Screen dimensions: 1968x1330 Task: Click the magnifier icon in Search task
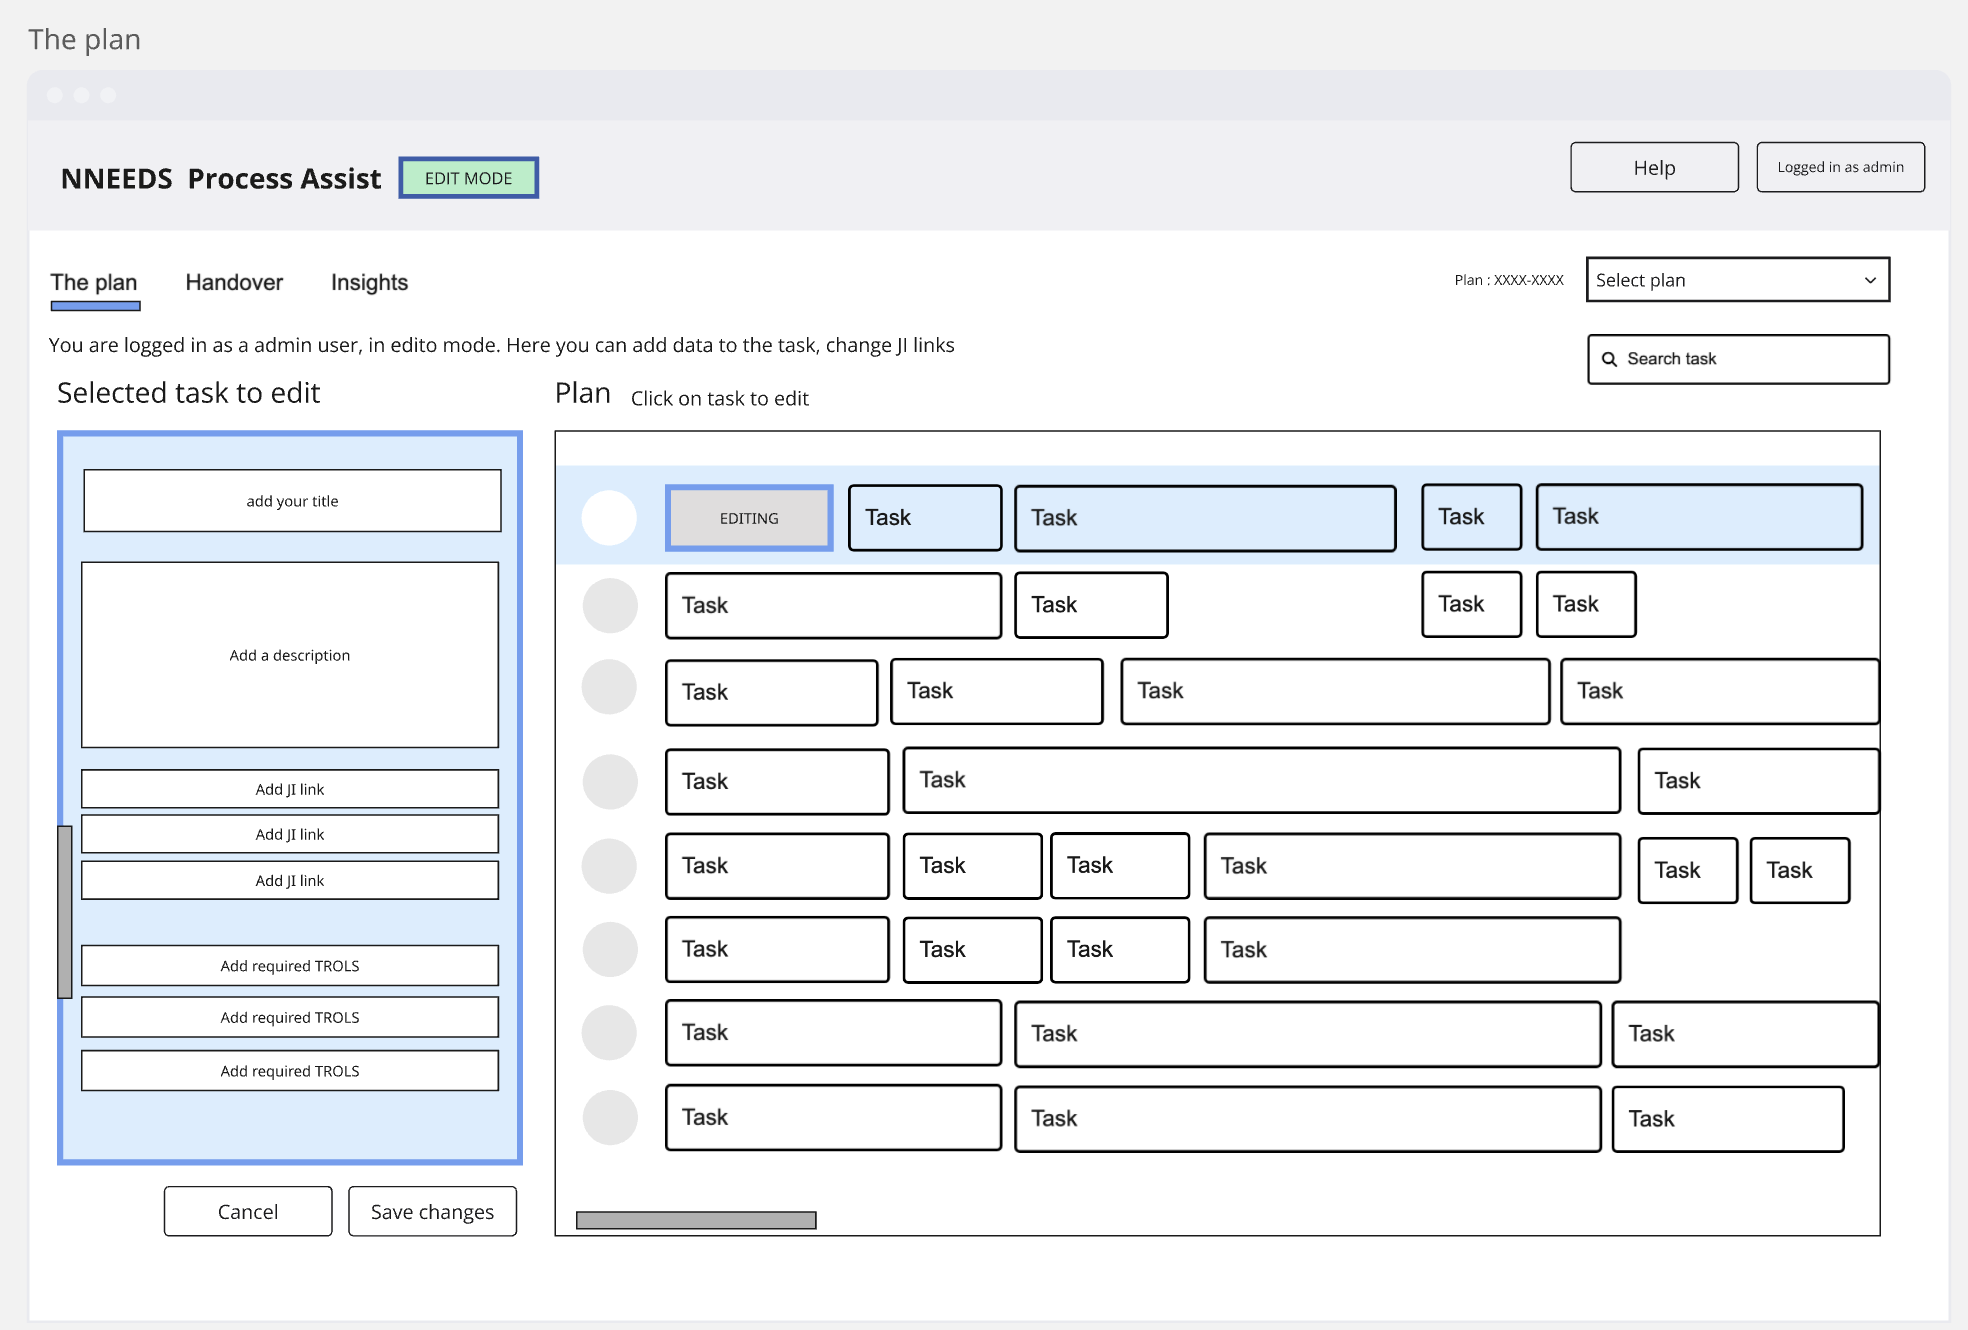click(1609, 359)
